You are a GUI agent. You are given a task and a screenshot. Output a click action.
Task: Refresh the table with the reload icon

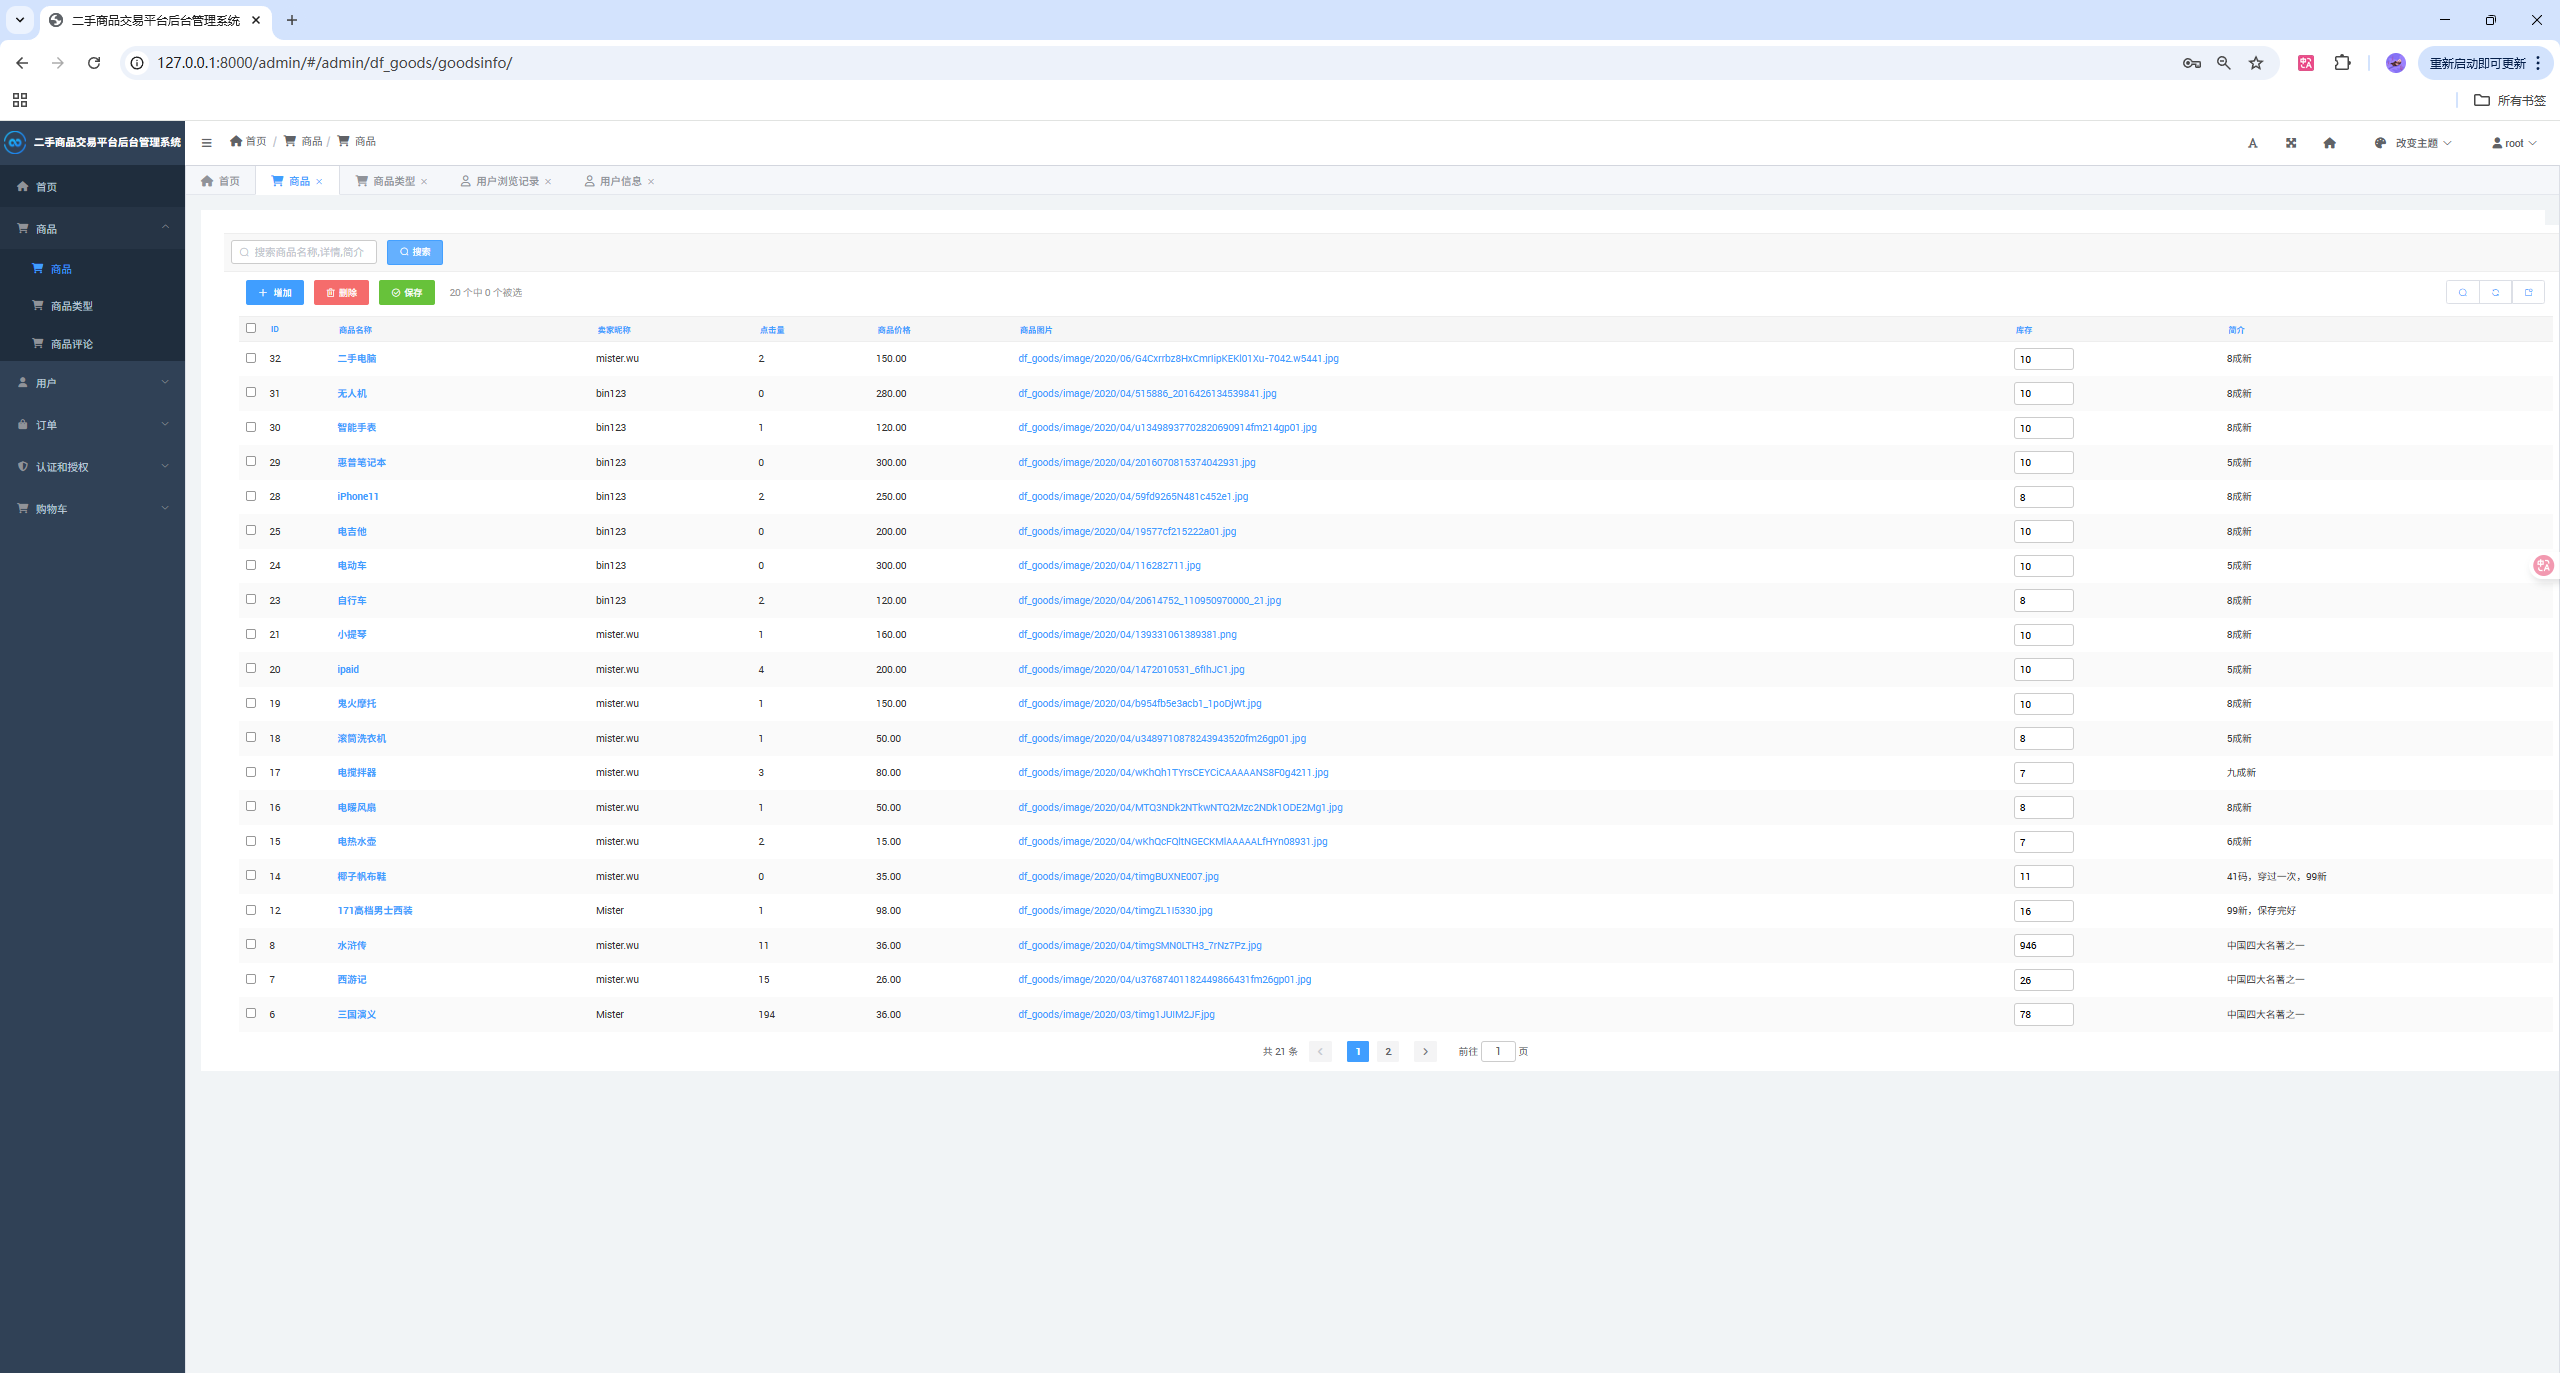click(2495, 292)
